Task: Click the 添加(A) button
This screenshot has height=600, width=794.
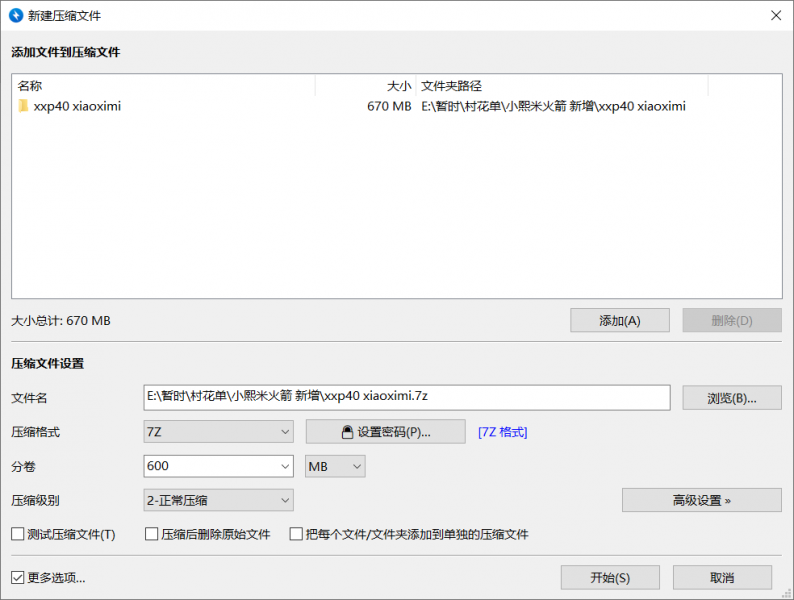Action: pyautogui.click(x=620, y=321)
